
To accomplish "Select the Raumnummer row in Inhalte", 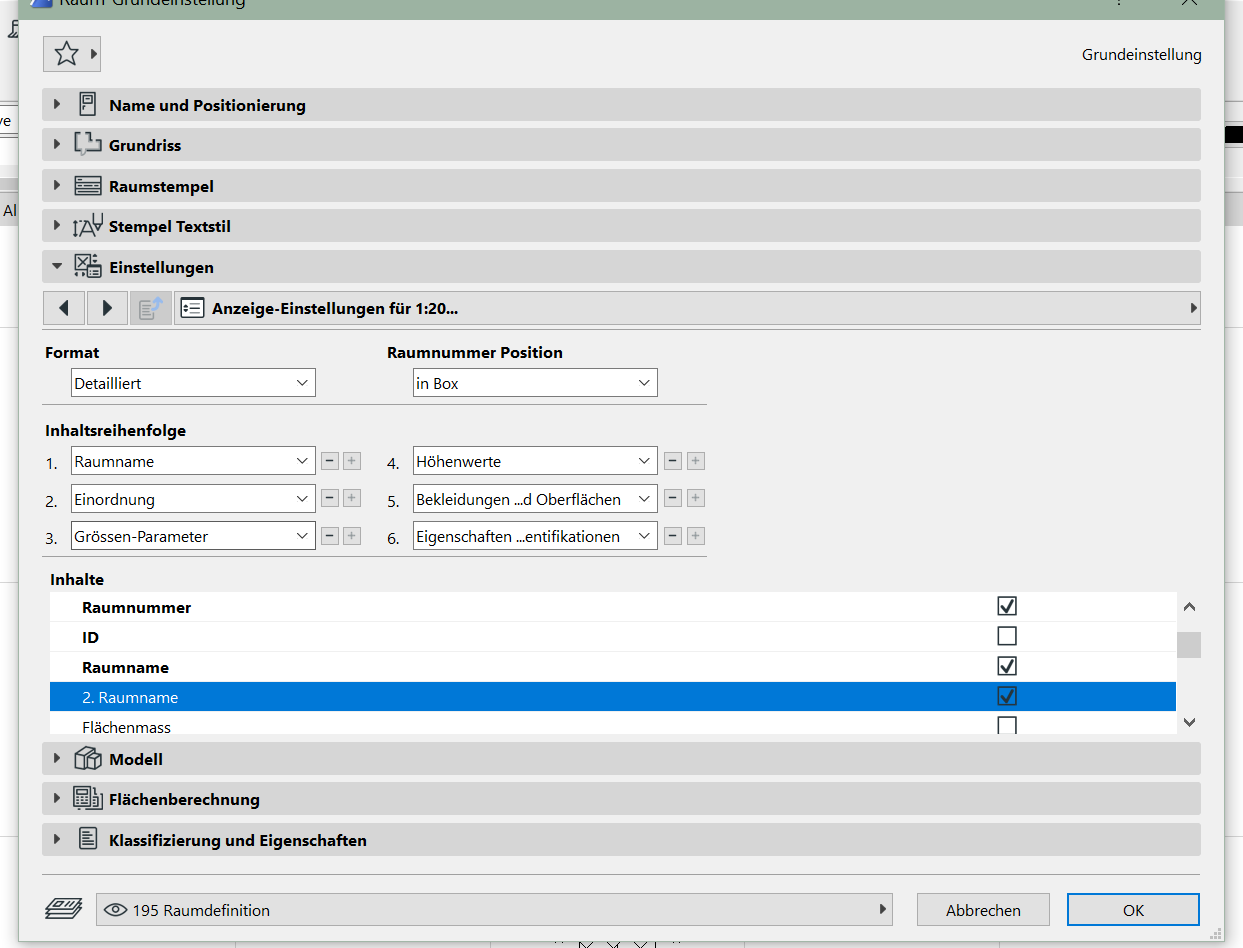I will point(613,607).
